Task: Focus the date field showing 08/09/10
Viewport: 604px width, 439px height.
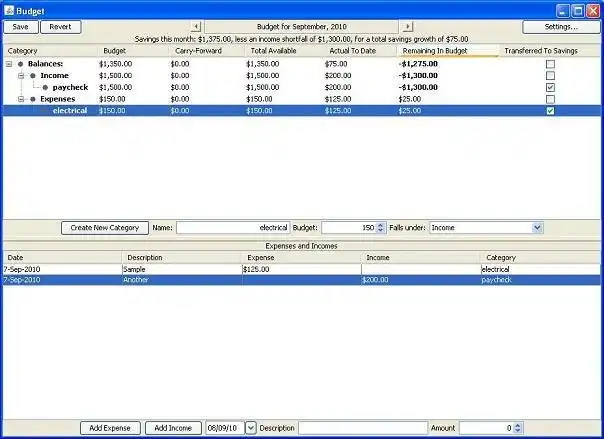Action: click(225, 428)
